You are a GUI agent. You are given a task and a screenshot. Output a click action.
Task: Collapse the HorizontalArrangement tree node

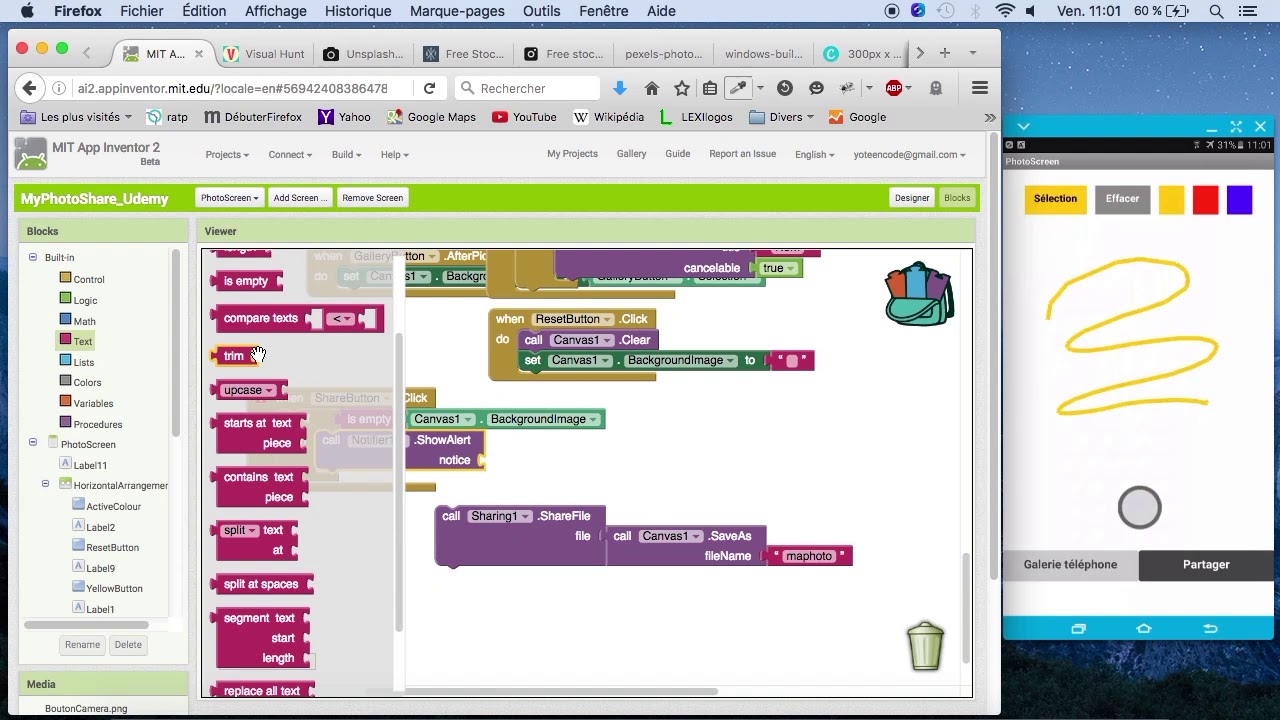point(45,484)
